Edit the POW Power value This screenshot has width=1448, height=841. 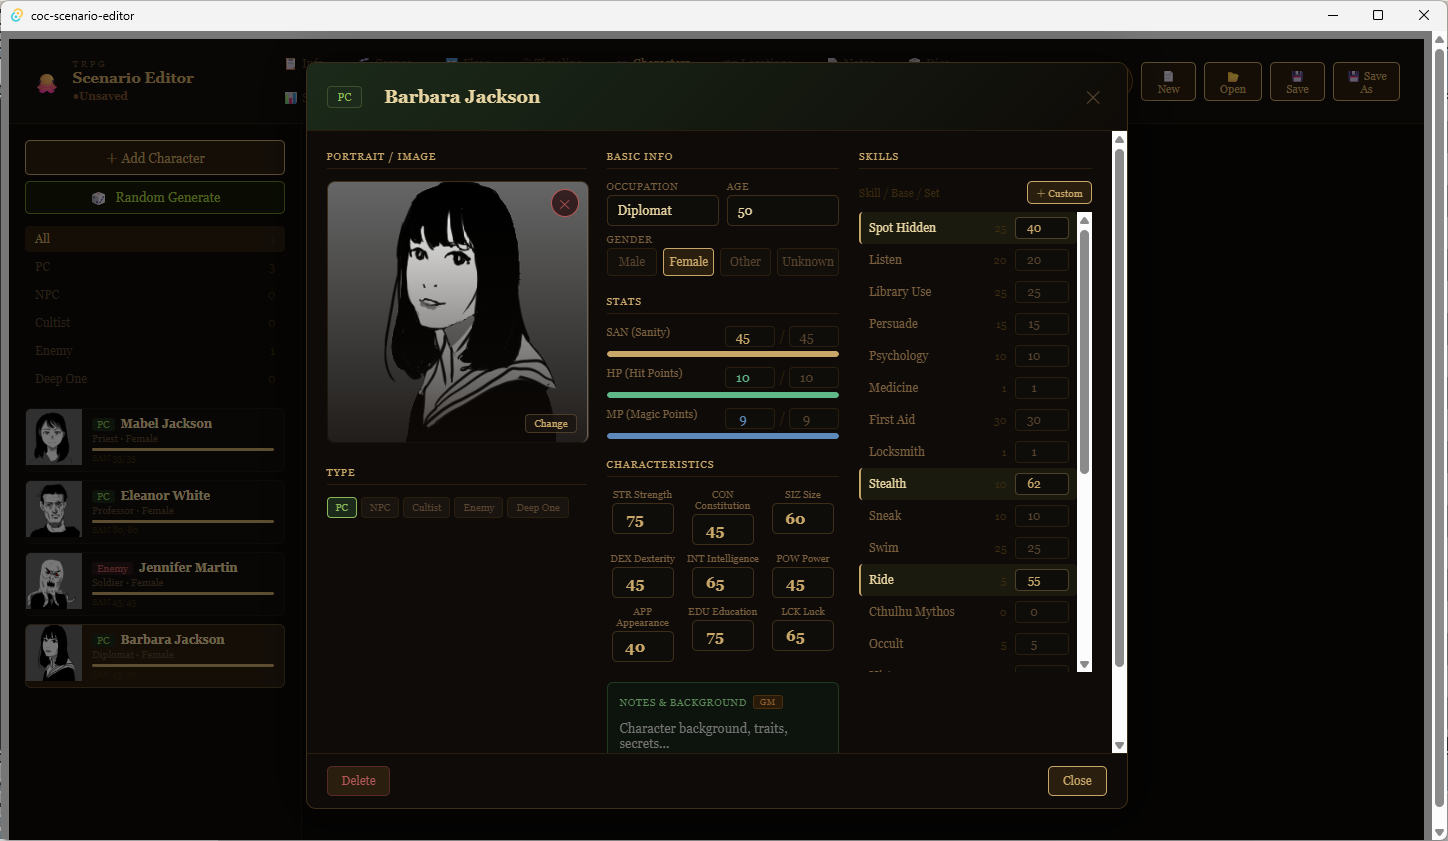pyautogui.click(x=803, y=584)
